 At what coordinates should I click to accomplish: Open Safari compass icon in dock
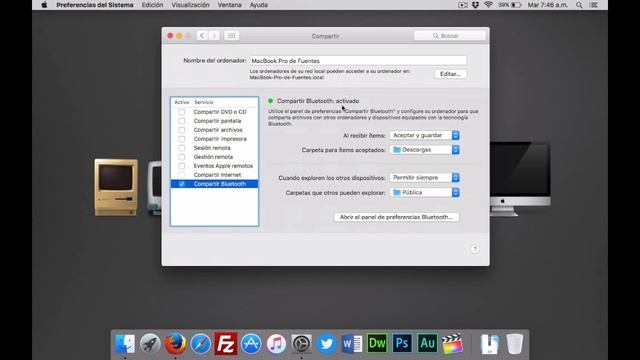200,344
